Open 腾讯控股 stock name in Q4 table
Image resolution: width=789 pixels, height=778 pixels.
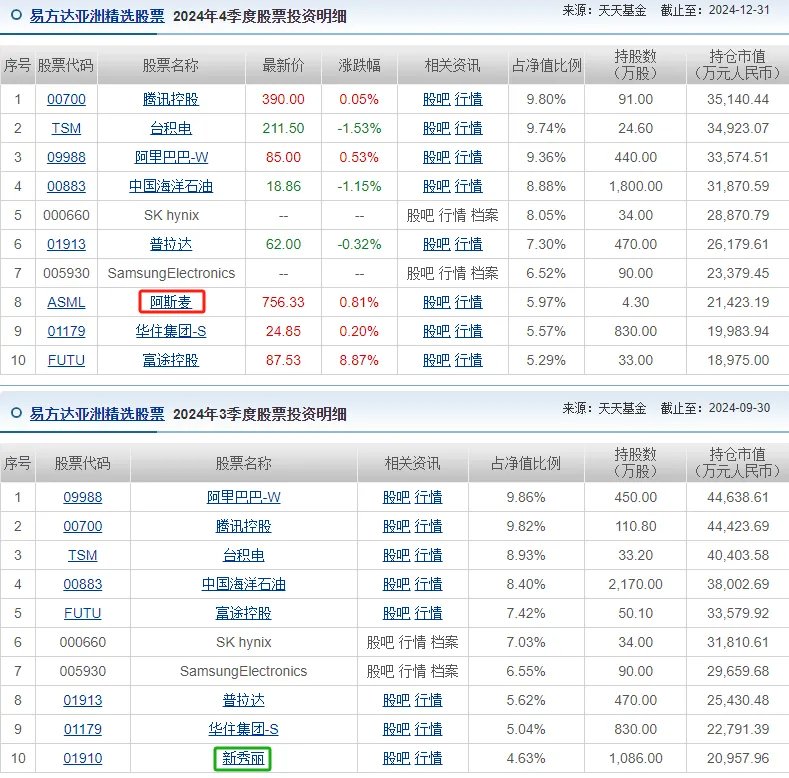tap(171, 100)
